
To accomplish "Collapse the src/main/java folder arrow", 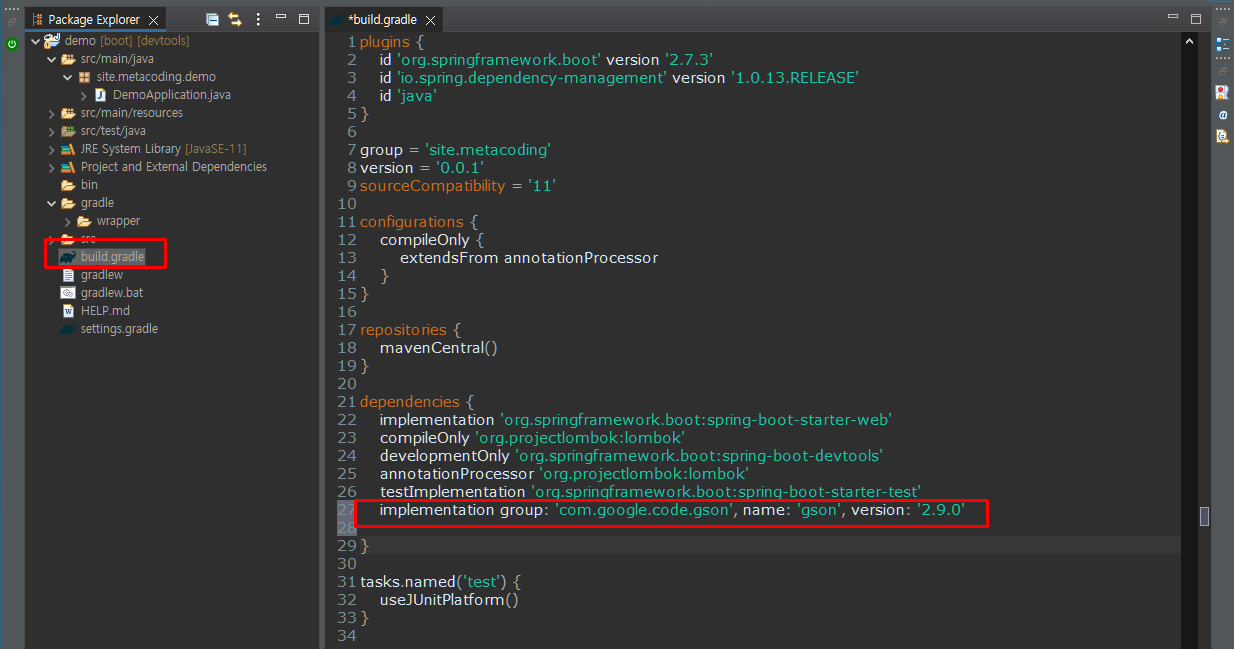I will (x=52, y=59).
